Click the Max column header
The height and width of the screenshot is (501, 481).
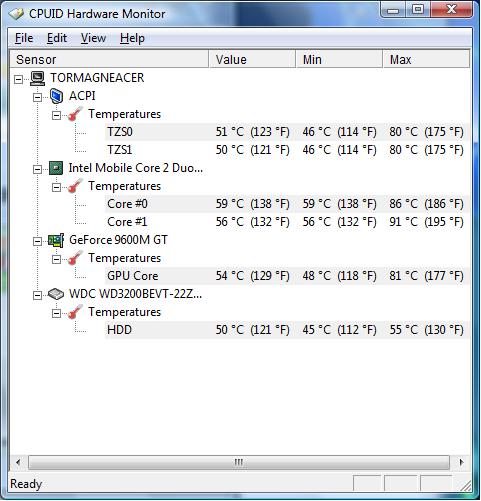[x=426, y=59]
